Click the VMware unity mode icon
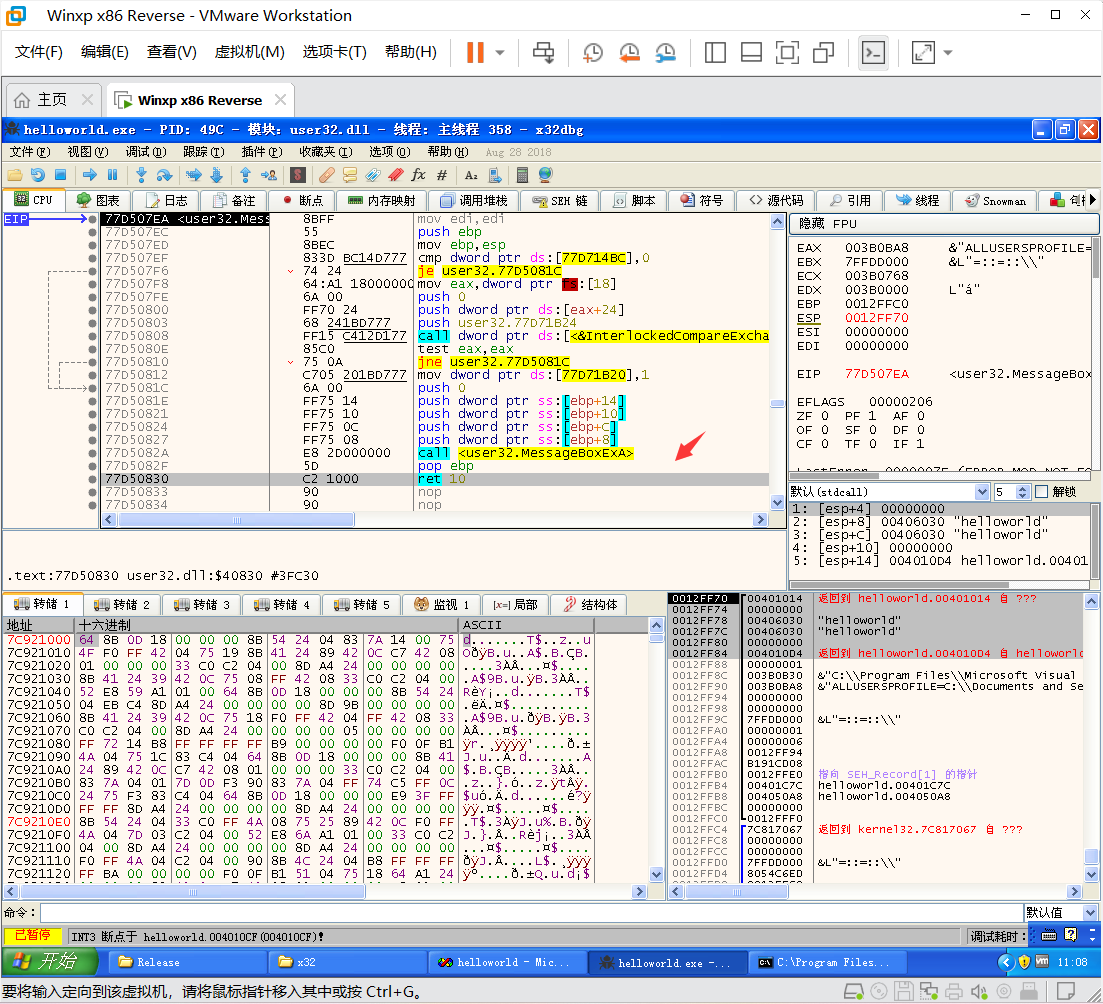This screenshot has width=1103, height=1004. pyautogui.click(x=823, y=52)
